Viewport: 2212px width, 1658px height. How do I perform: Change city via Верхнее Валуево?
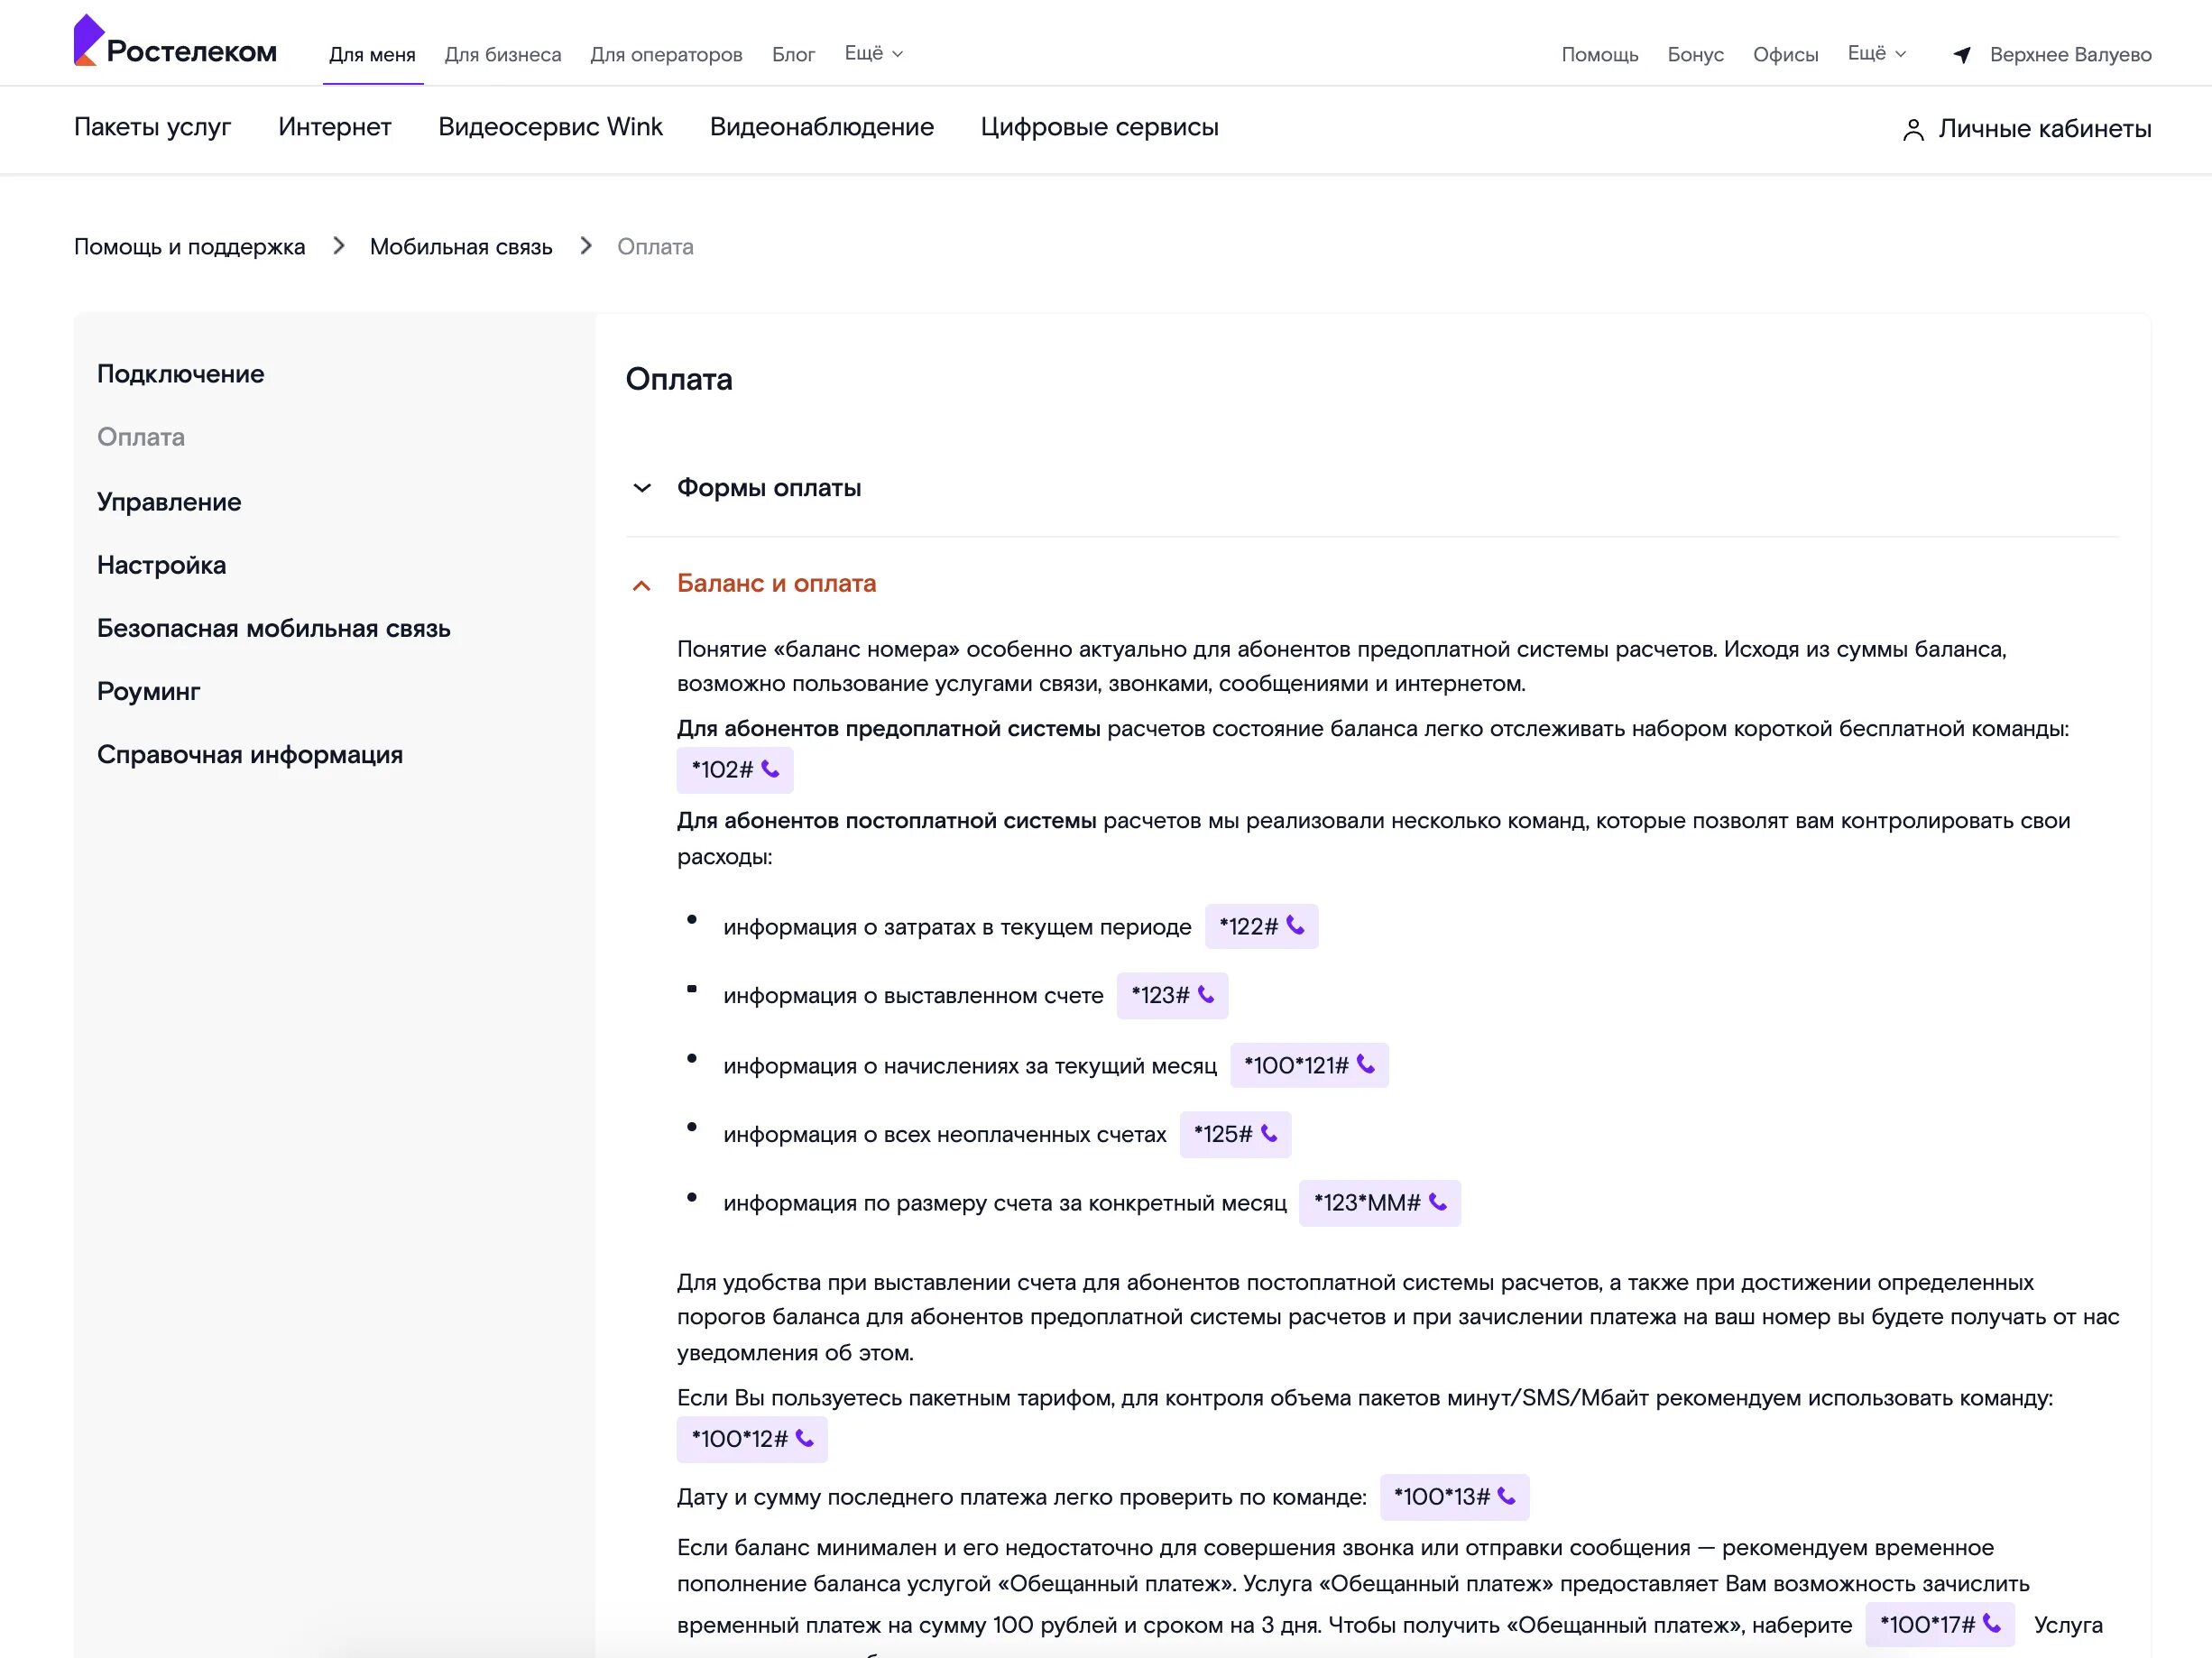coord(2070,55)
